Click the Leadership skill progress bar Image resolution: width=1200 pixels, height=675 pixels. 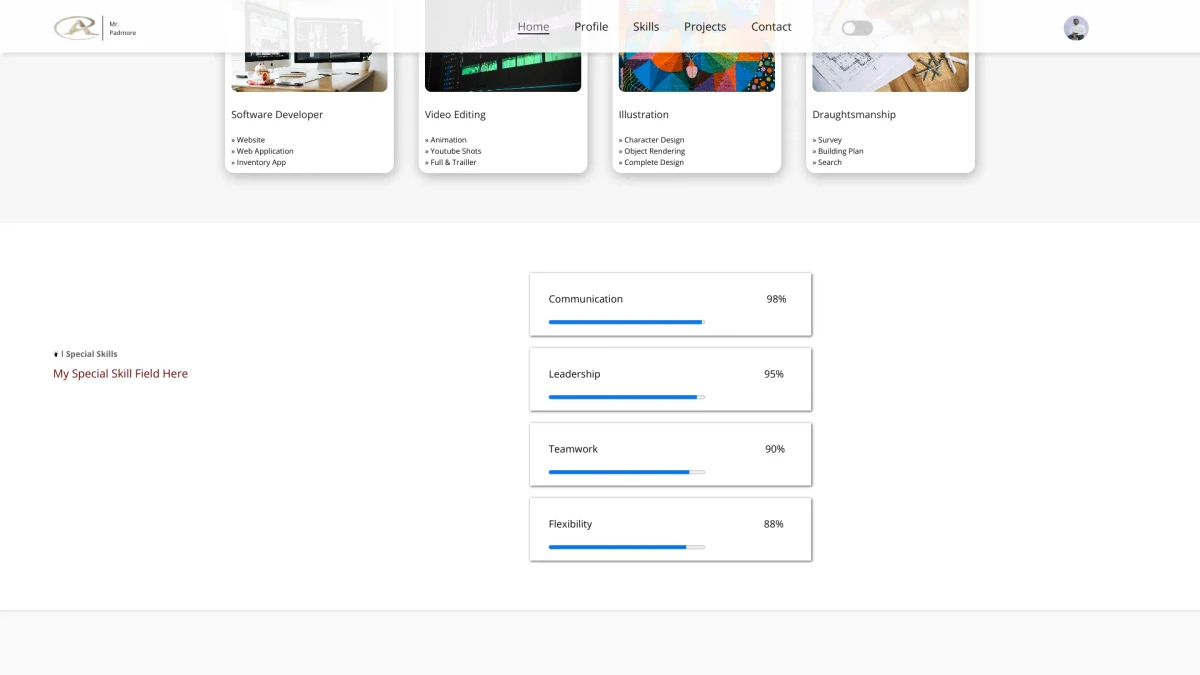[x=626, y=397]
